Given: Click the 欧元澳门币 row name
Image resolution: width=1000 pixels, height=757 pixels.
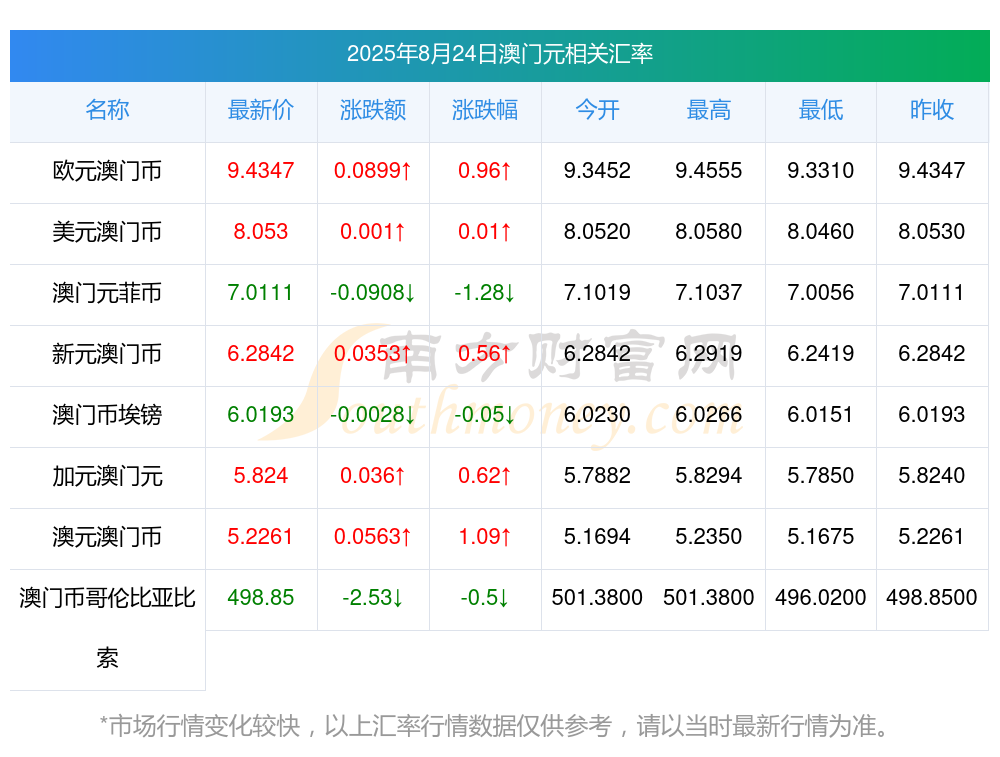Looking at the screenshot, I should (107, 171).
